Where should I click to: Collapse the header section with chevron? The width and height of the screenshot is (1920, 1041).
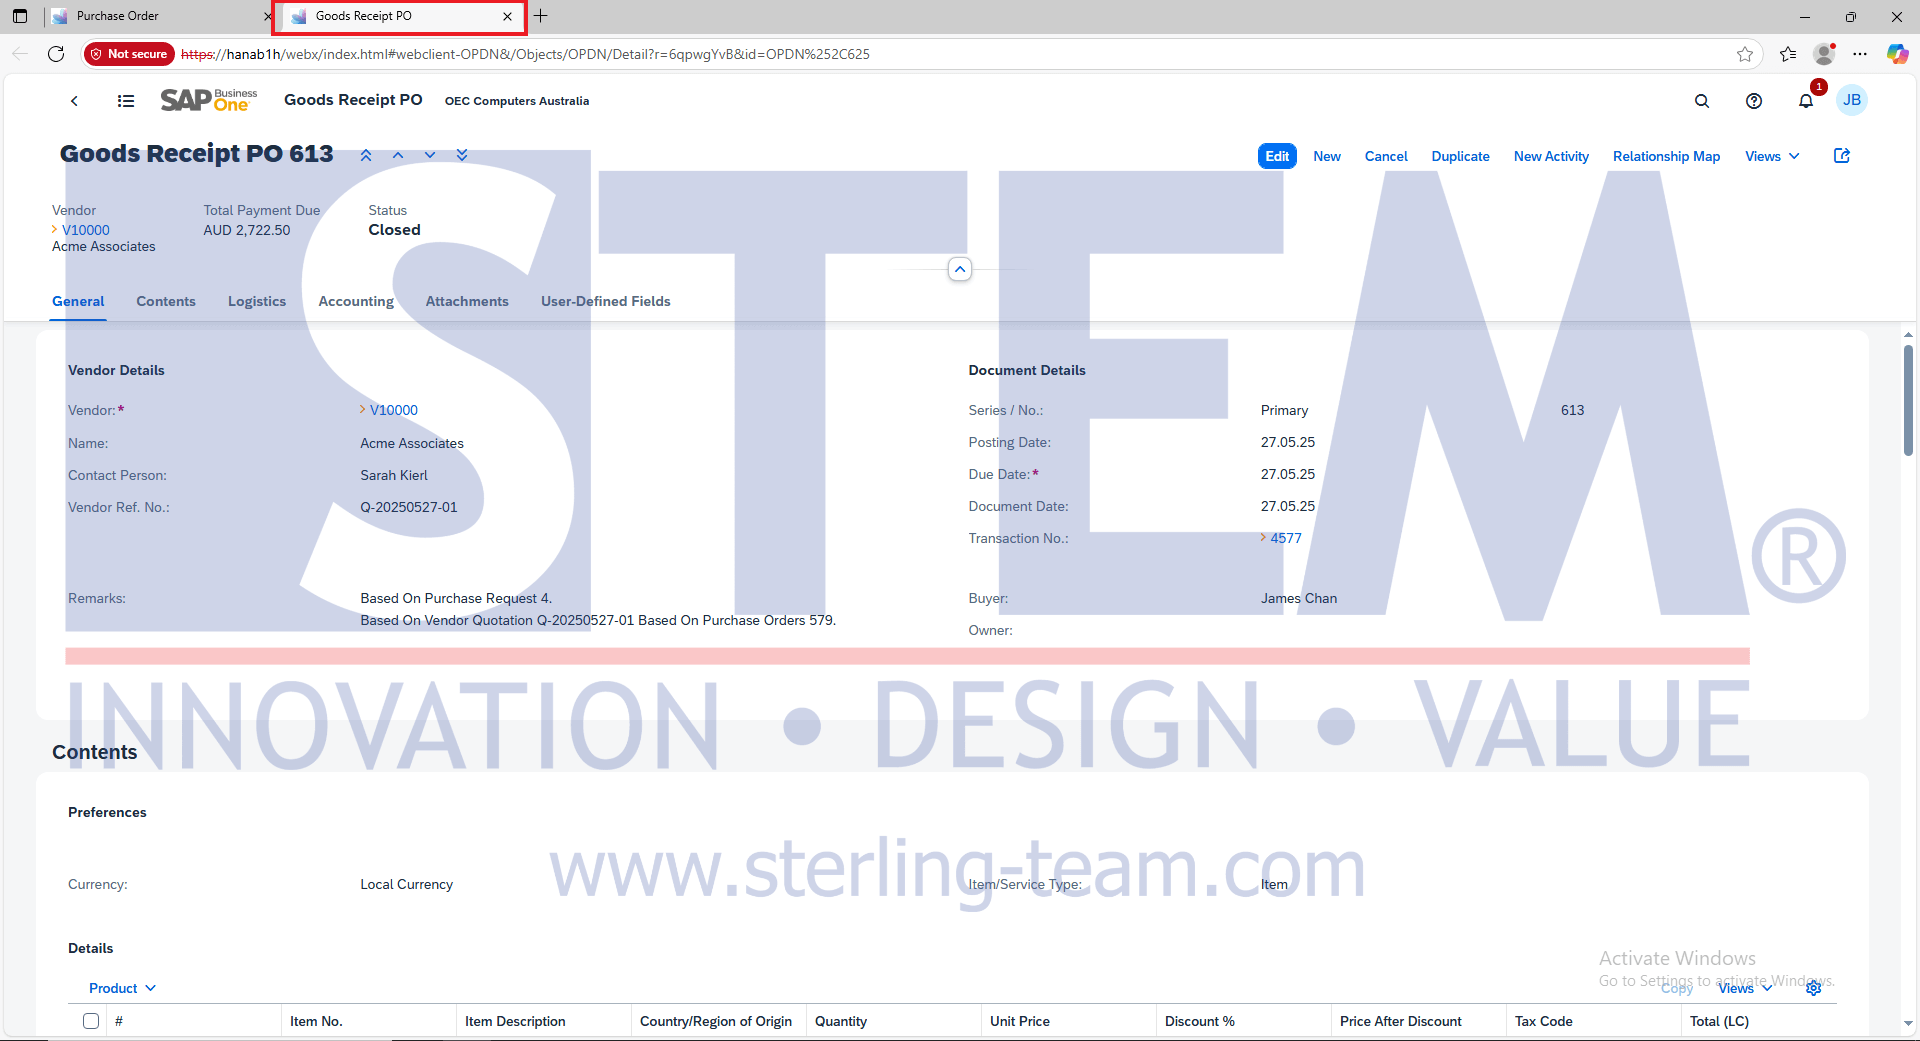click(x=959, y=269)
